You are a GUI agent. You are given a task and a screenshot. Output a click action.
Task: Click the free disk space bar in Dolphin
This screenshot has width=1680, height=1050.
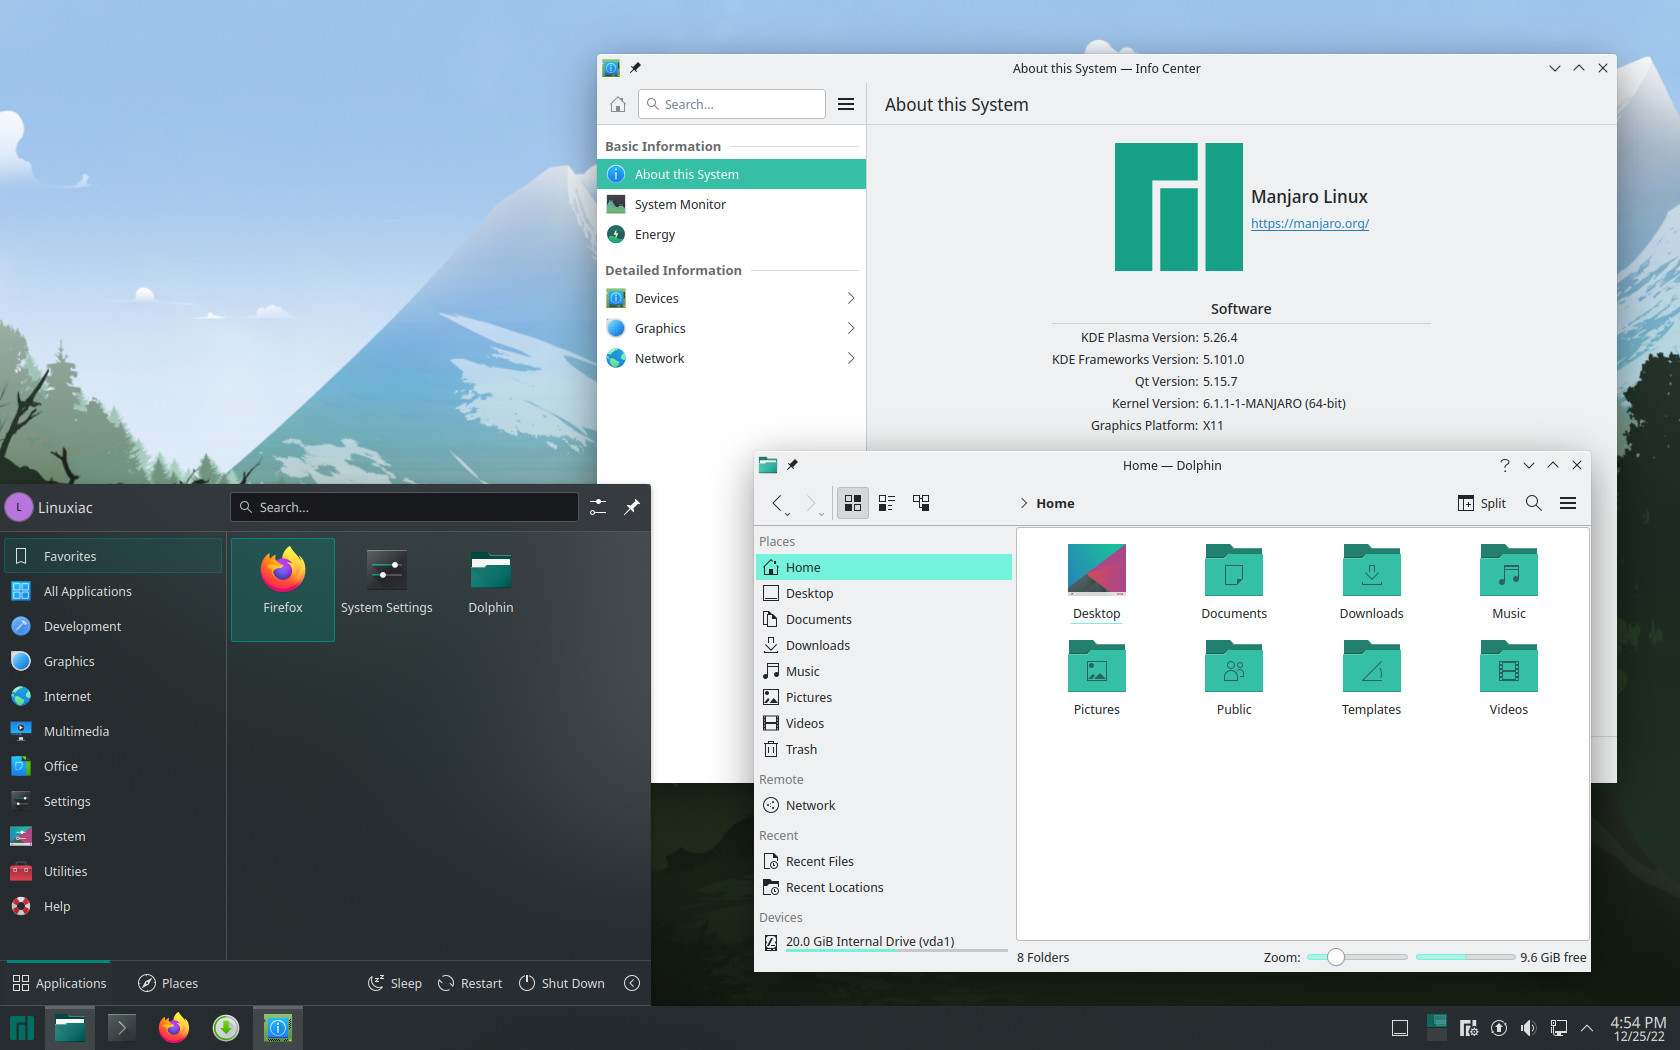click(x=1465, y=957)
